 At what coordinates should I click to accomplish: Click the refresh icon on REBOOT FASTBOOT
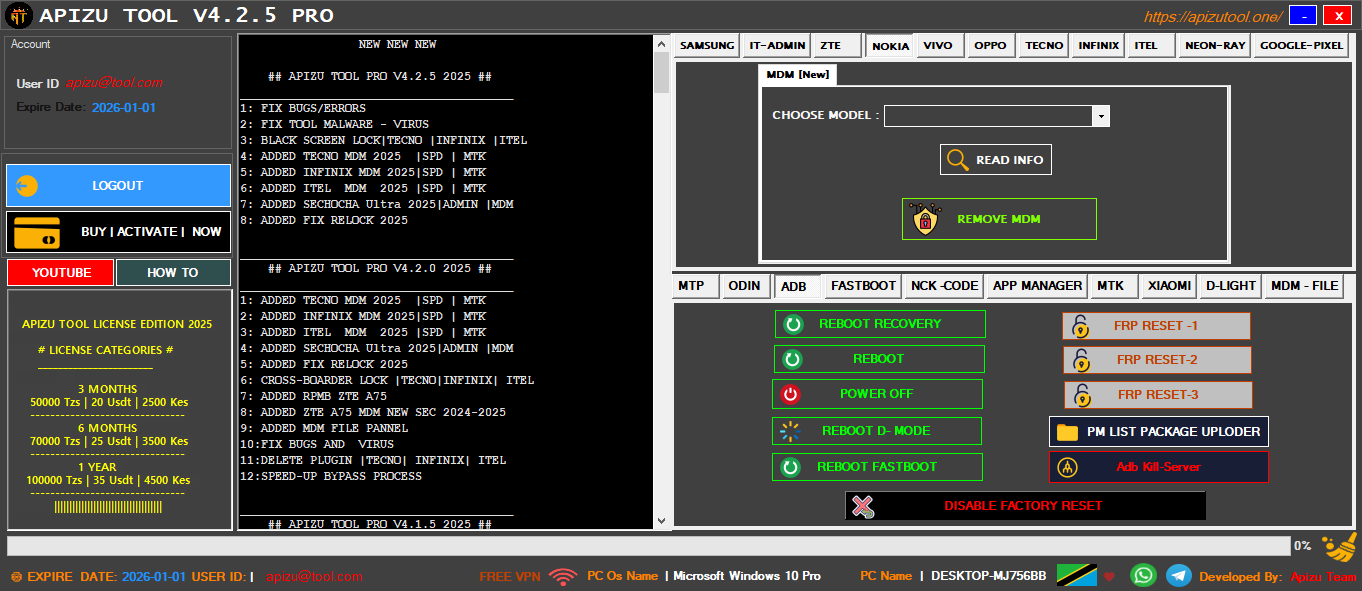point(791,467)
